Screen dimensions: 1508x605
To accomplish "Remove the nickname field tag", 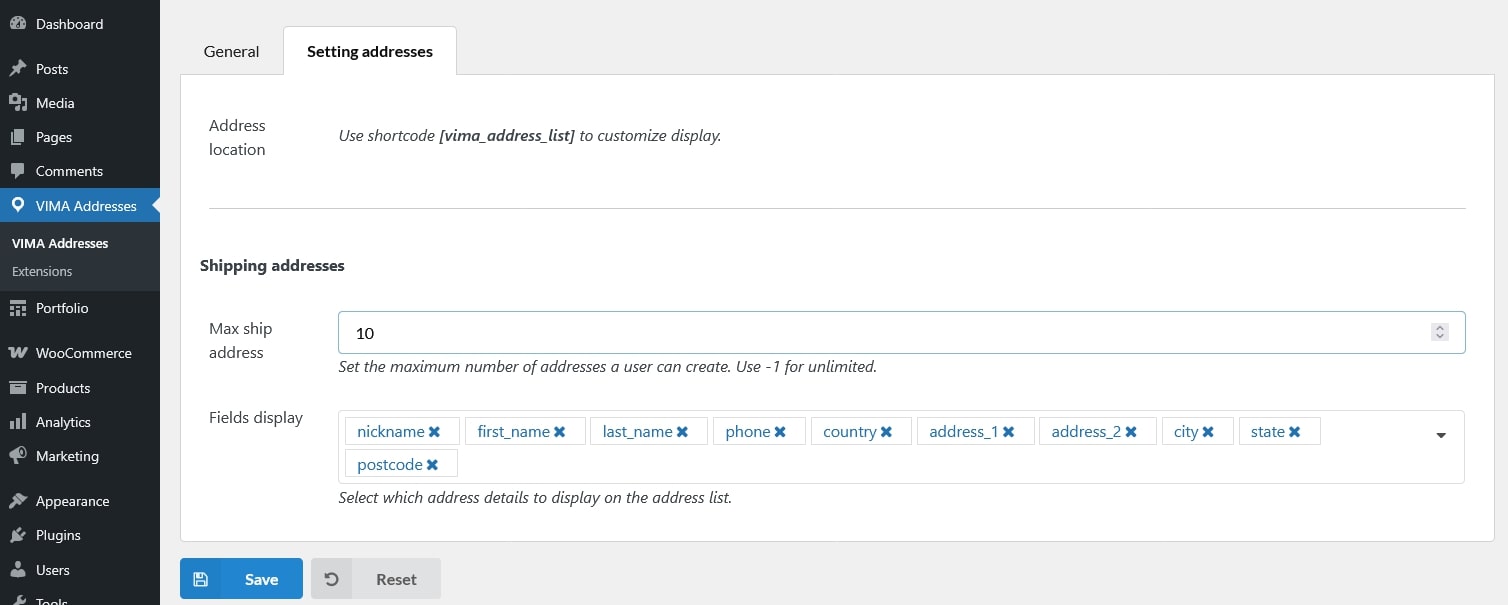I will pos(434,432).
